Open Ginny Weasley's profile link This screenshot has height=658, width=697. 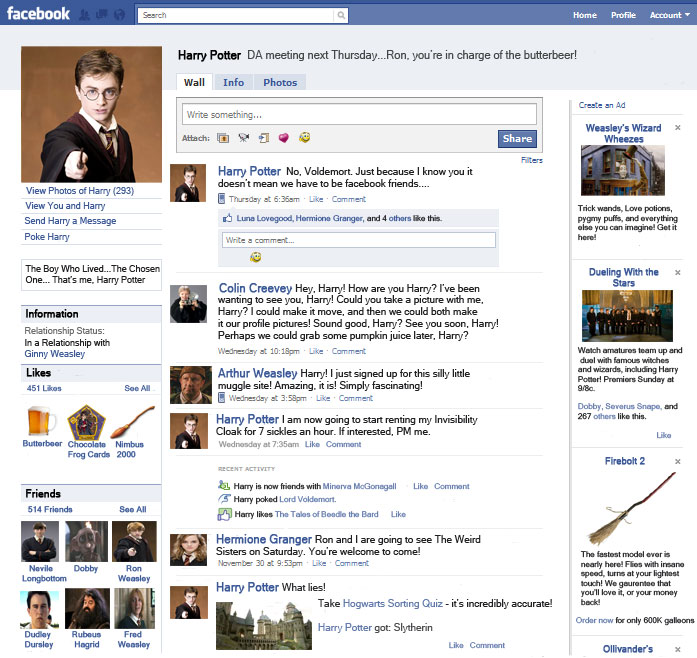click(54, 354)
